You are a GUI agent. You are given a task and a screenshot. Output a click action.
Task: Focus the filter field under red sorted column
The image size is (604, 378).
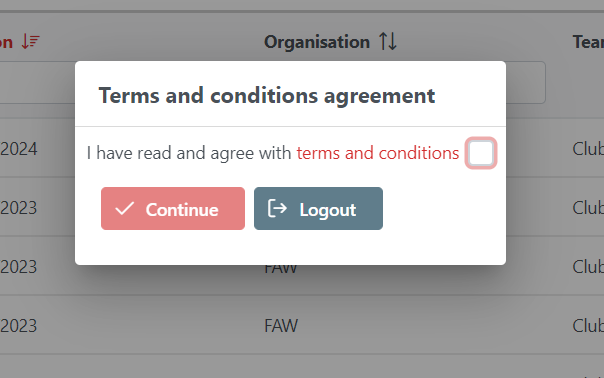(x=37, y=82)
